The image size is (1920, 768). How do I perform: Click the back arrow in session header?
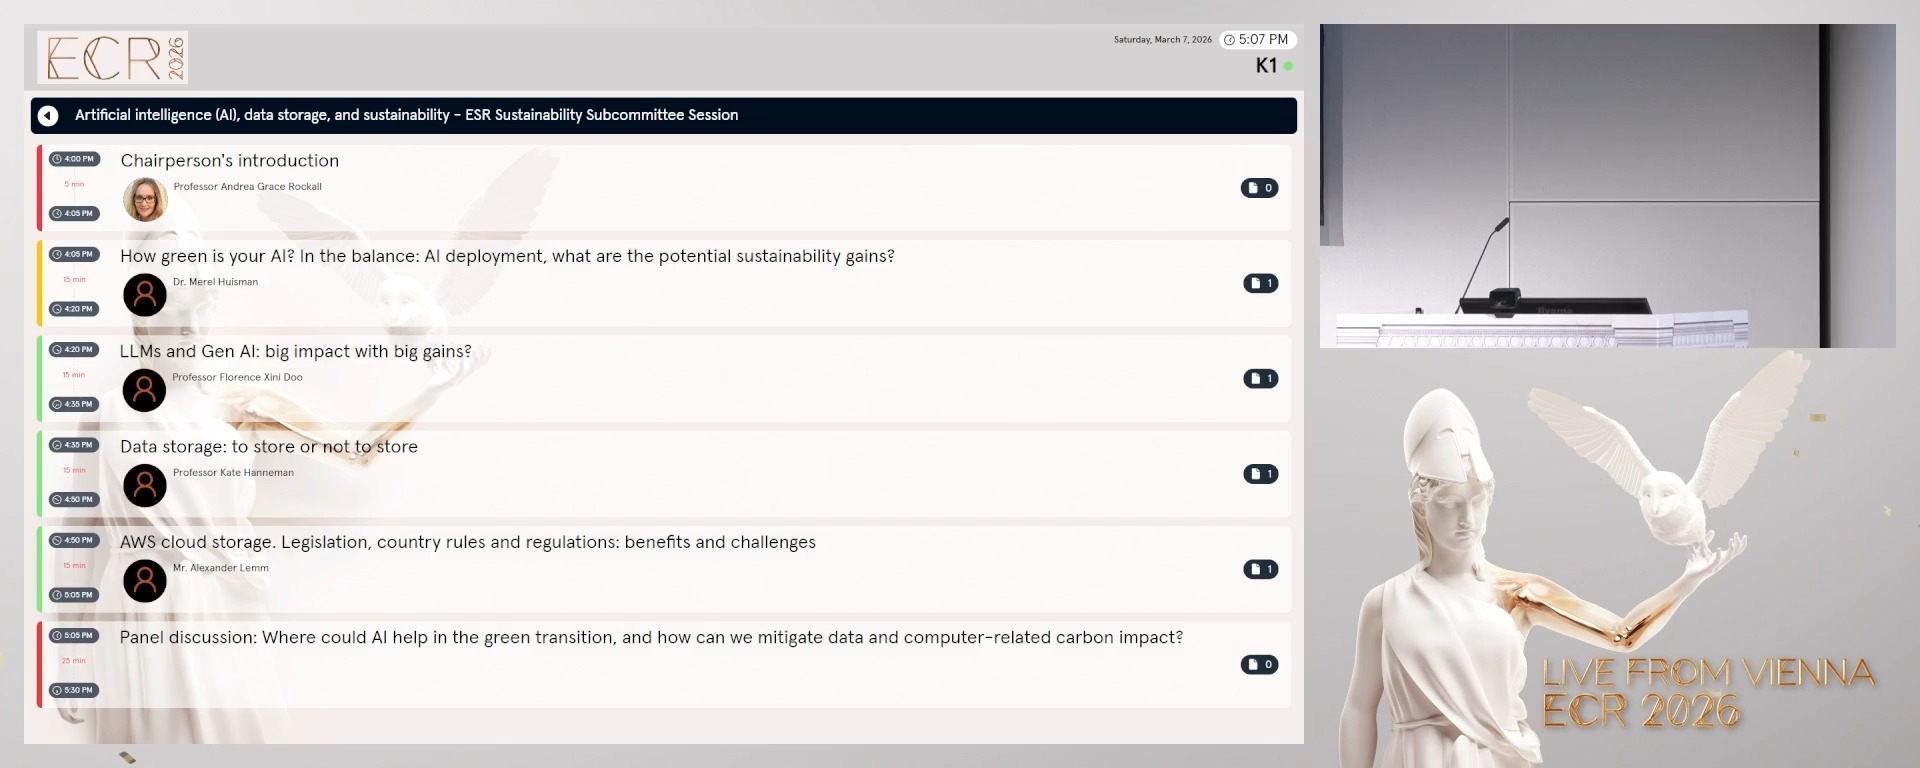48,116
